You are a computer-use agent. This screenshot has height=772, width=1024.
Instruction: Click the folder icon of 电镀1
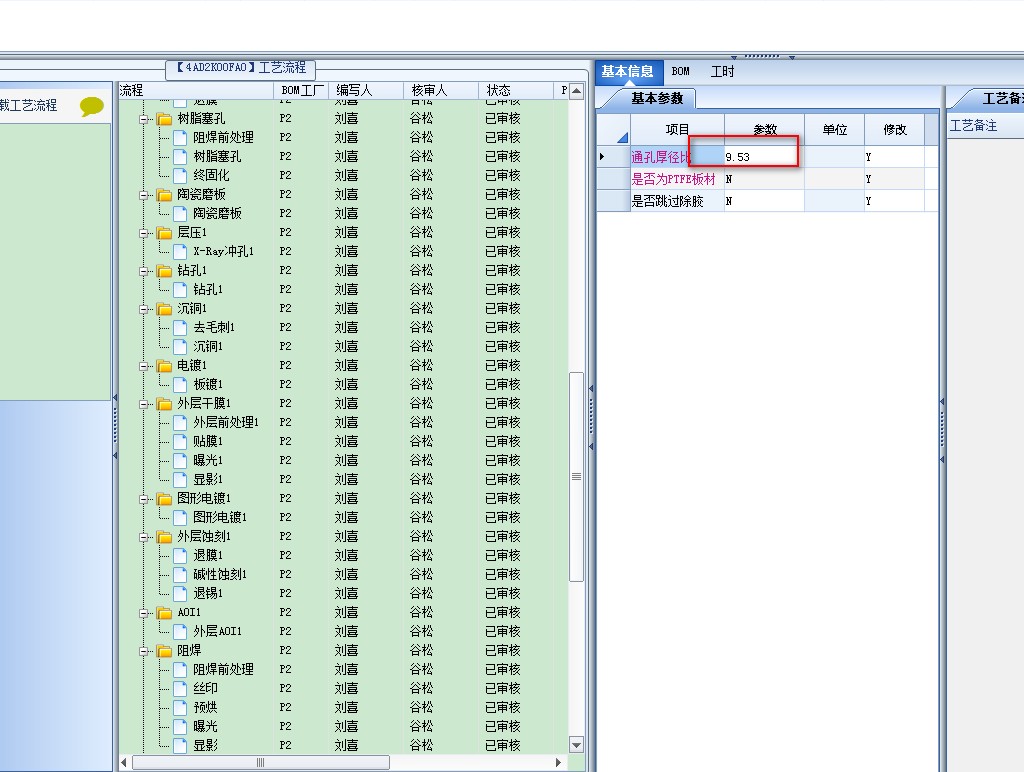pos(165,366)
